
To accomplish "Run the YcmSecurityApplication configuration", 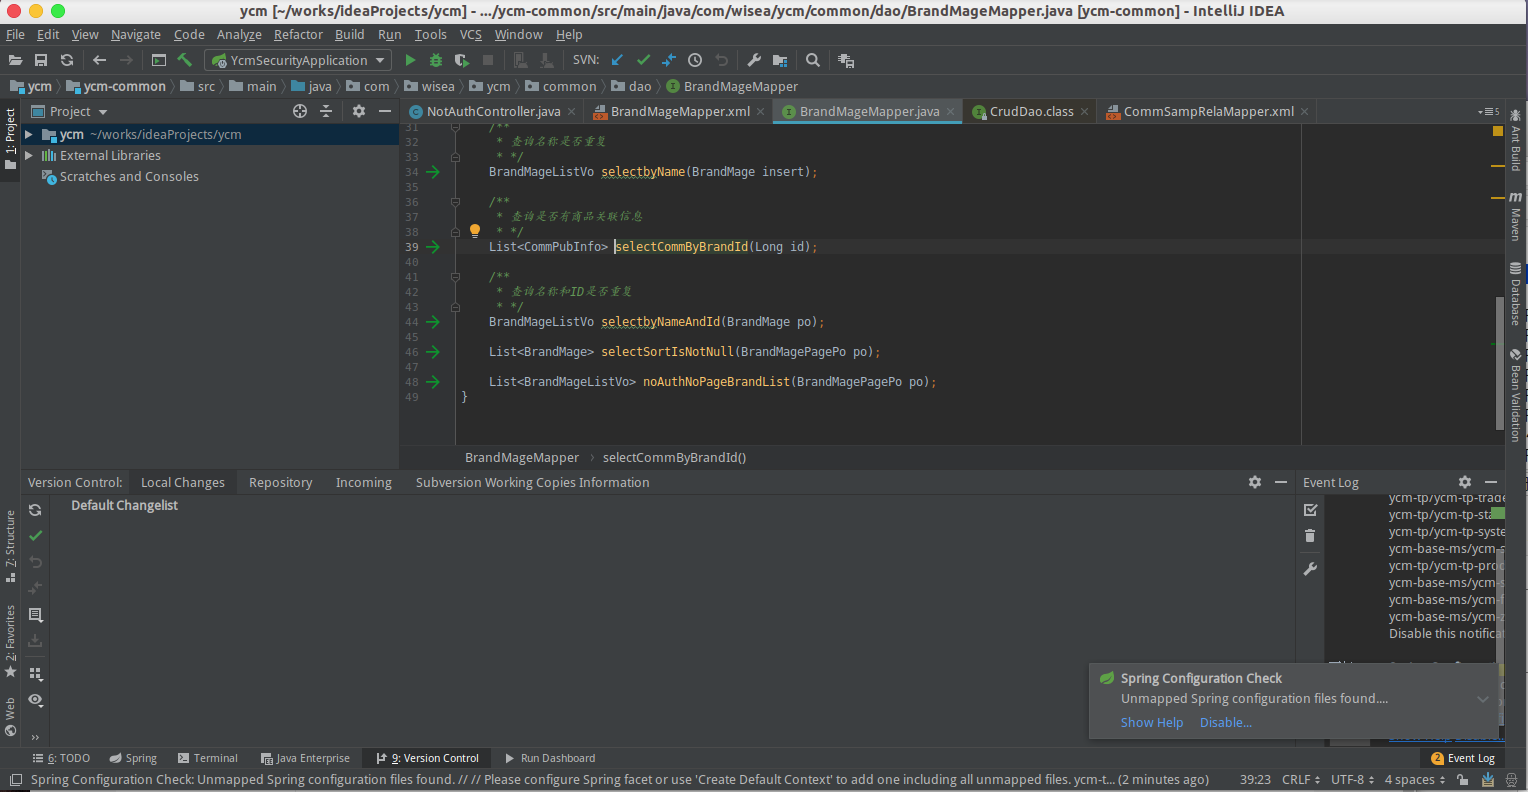I will coord(410,60).
